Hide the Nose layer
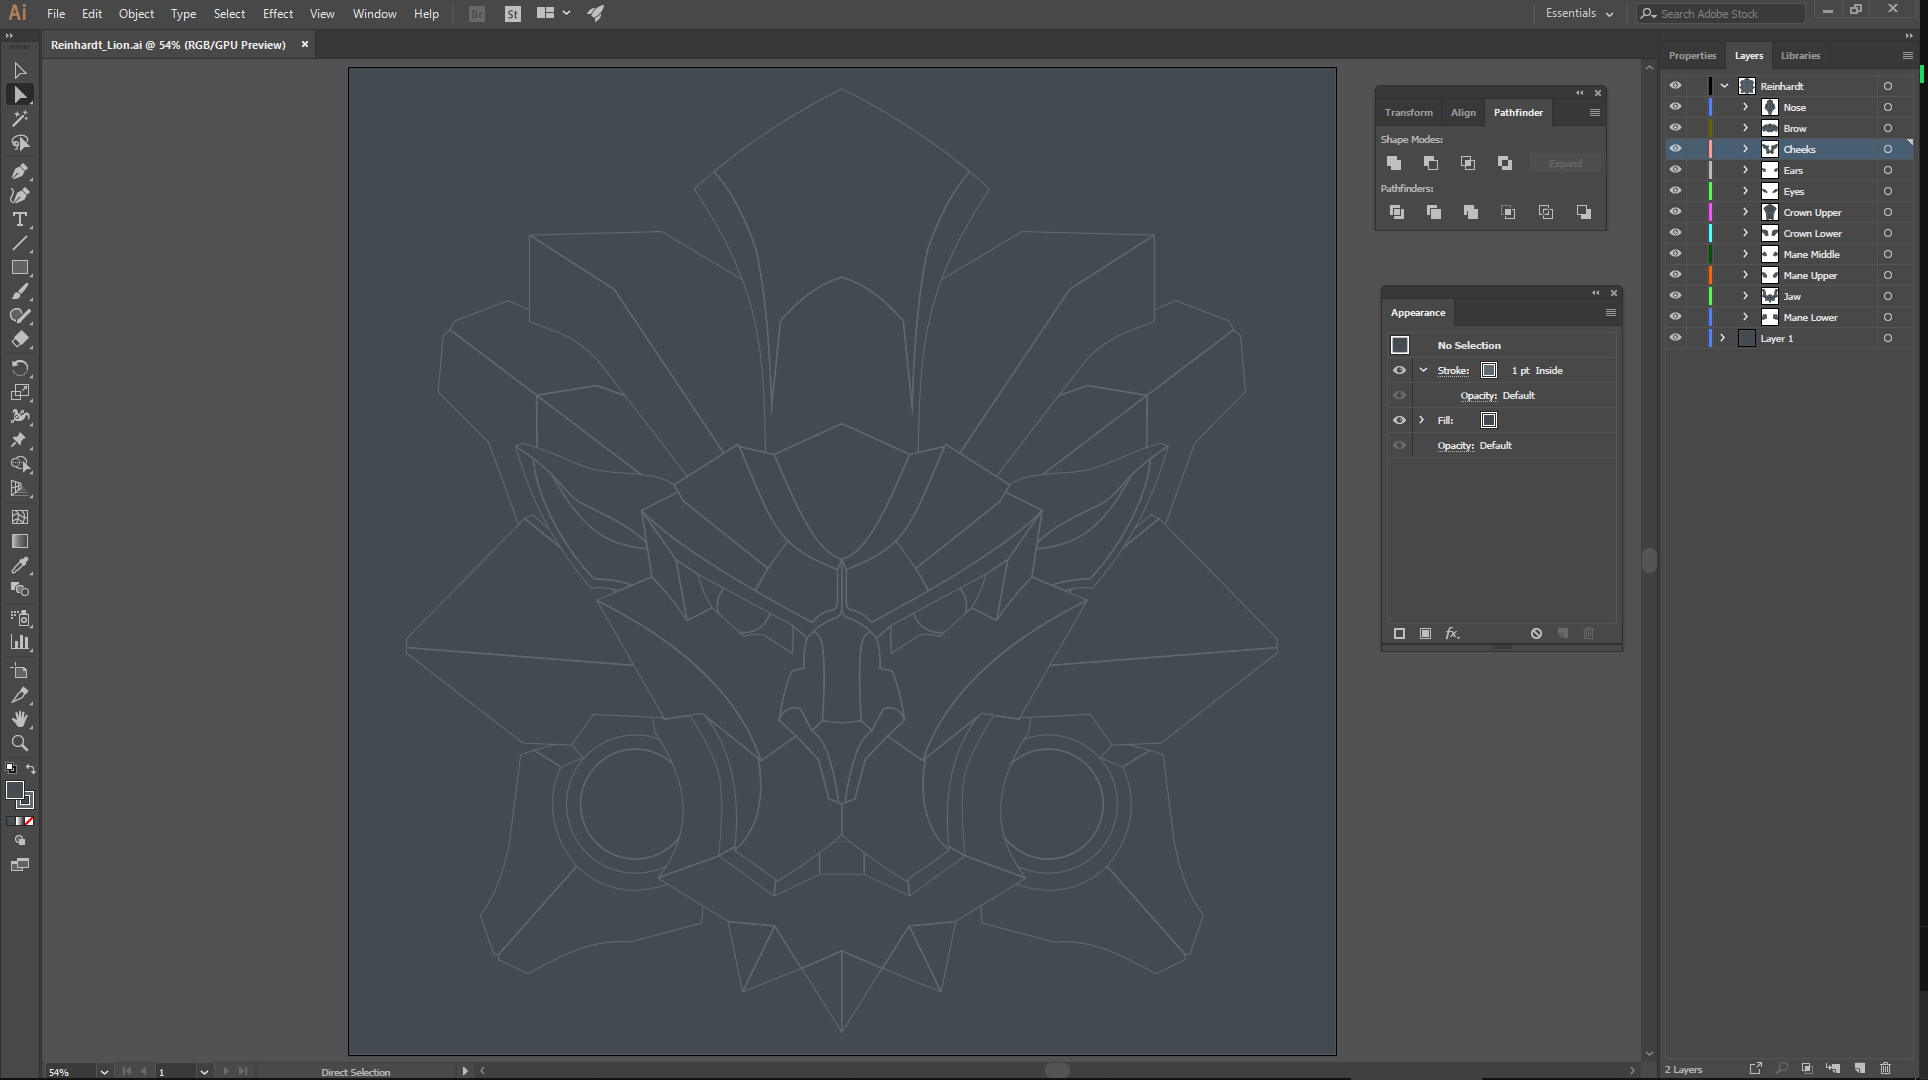Viewport: 1928px width, 1080px height. [x=1675, y=107]
